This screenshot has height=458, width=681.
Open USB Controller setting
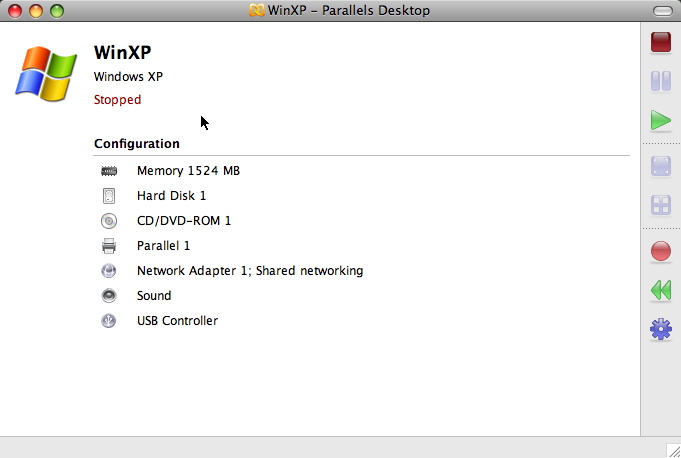tap(177, 321)
